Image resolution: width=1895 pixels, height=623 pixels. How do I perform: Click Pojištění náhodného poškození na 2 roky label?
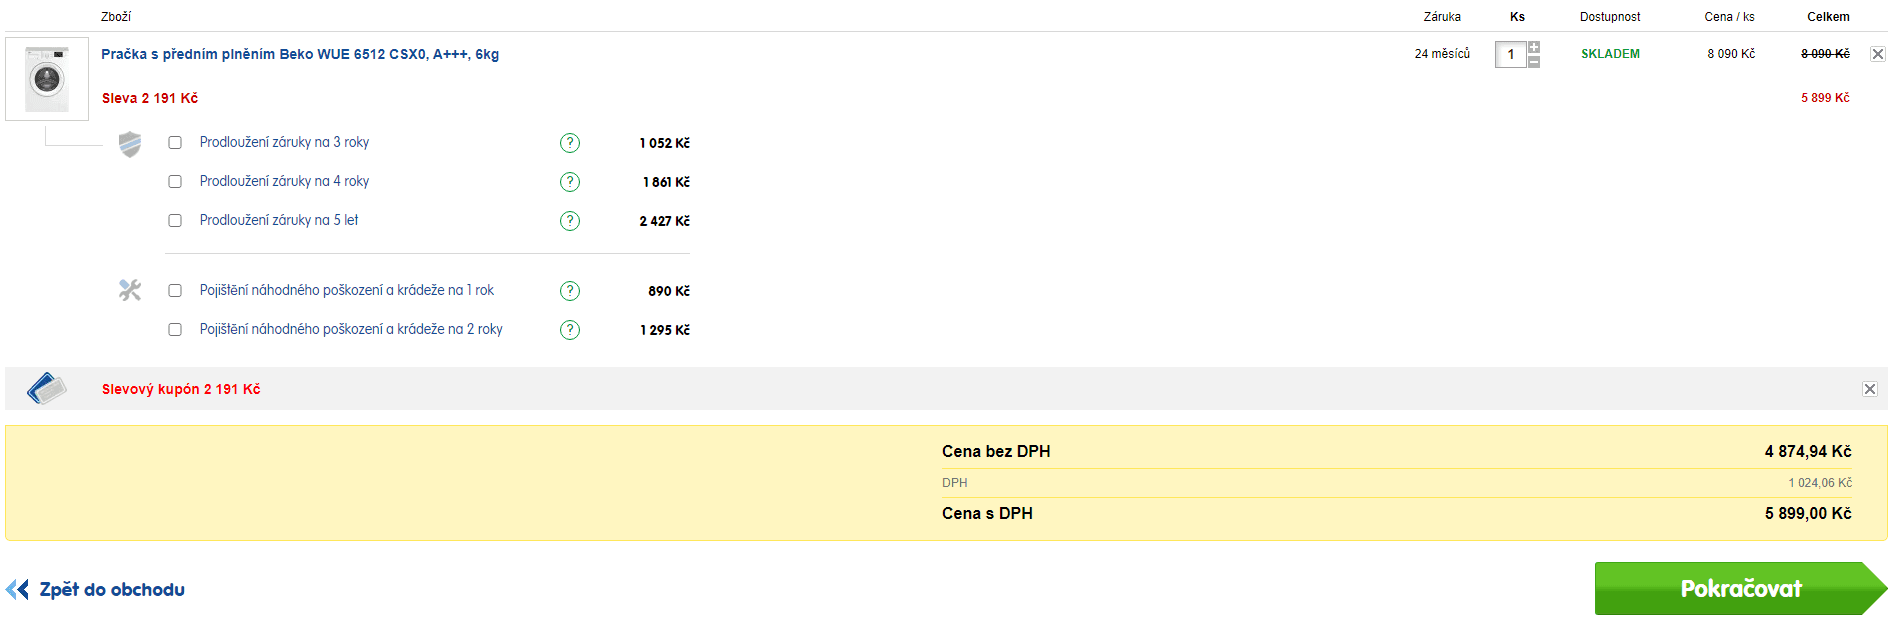coord(351,329)
